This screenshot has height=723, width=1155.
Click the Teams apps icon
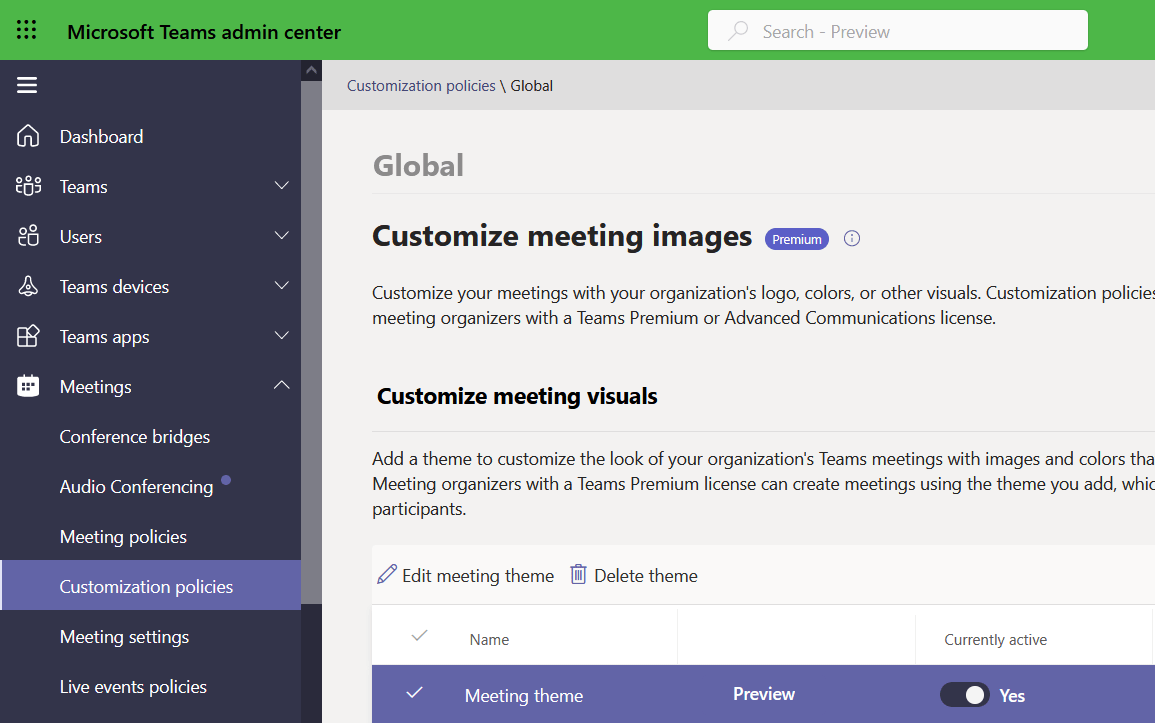pyautogui.click(x=28, y=337)
